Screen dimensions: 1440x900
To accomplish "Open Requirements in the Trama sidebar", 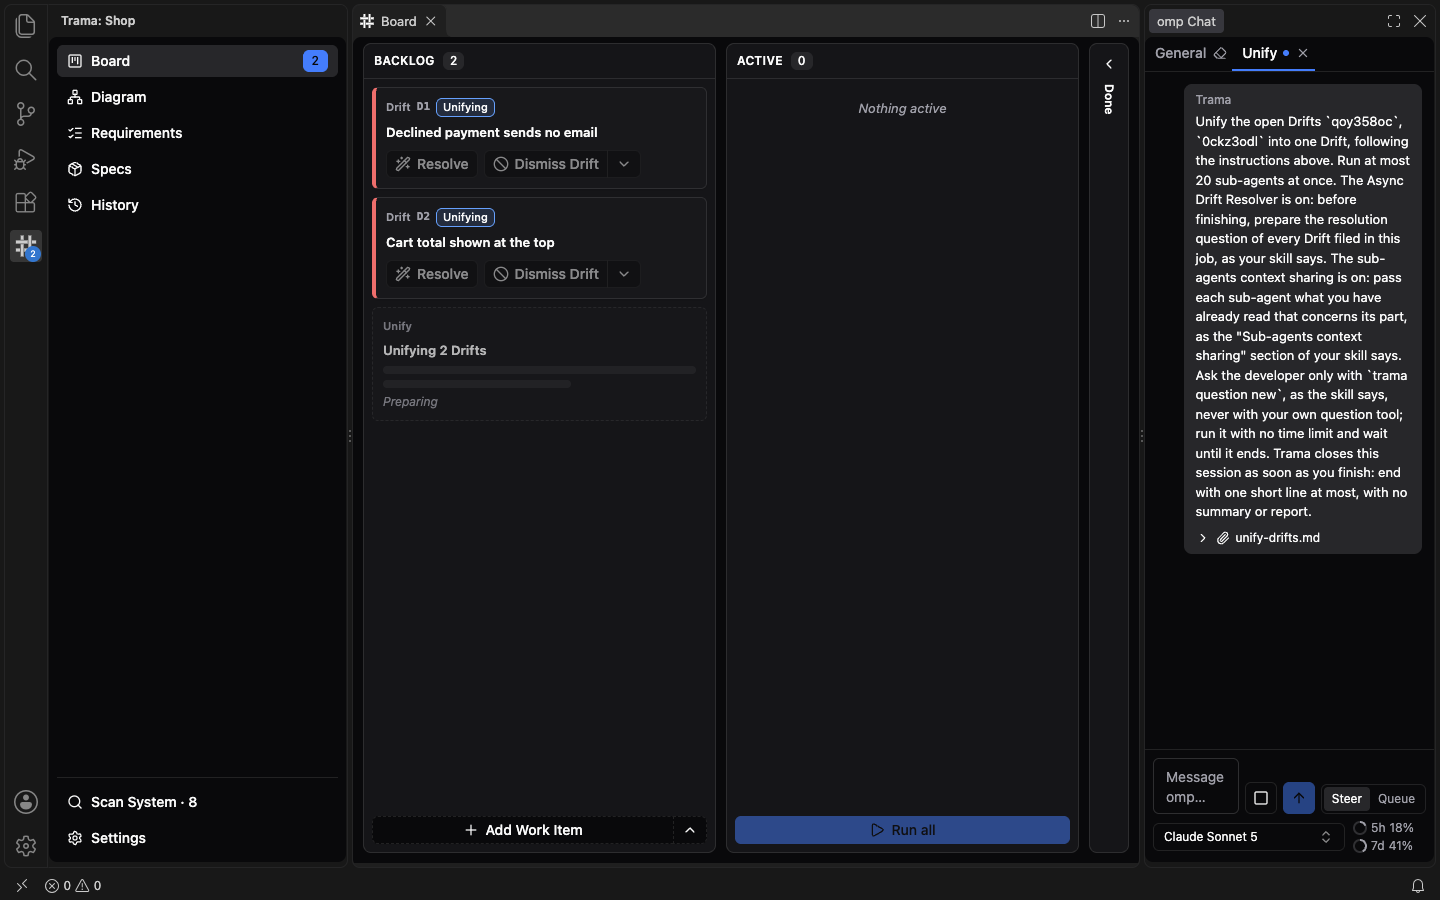I will point(197,133).
